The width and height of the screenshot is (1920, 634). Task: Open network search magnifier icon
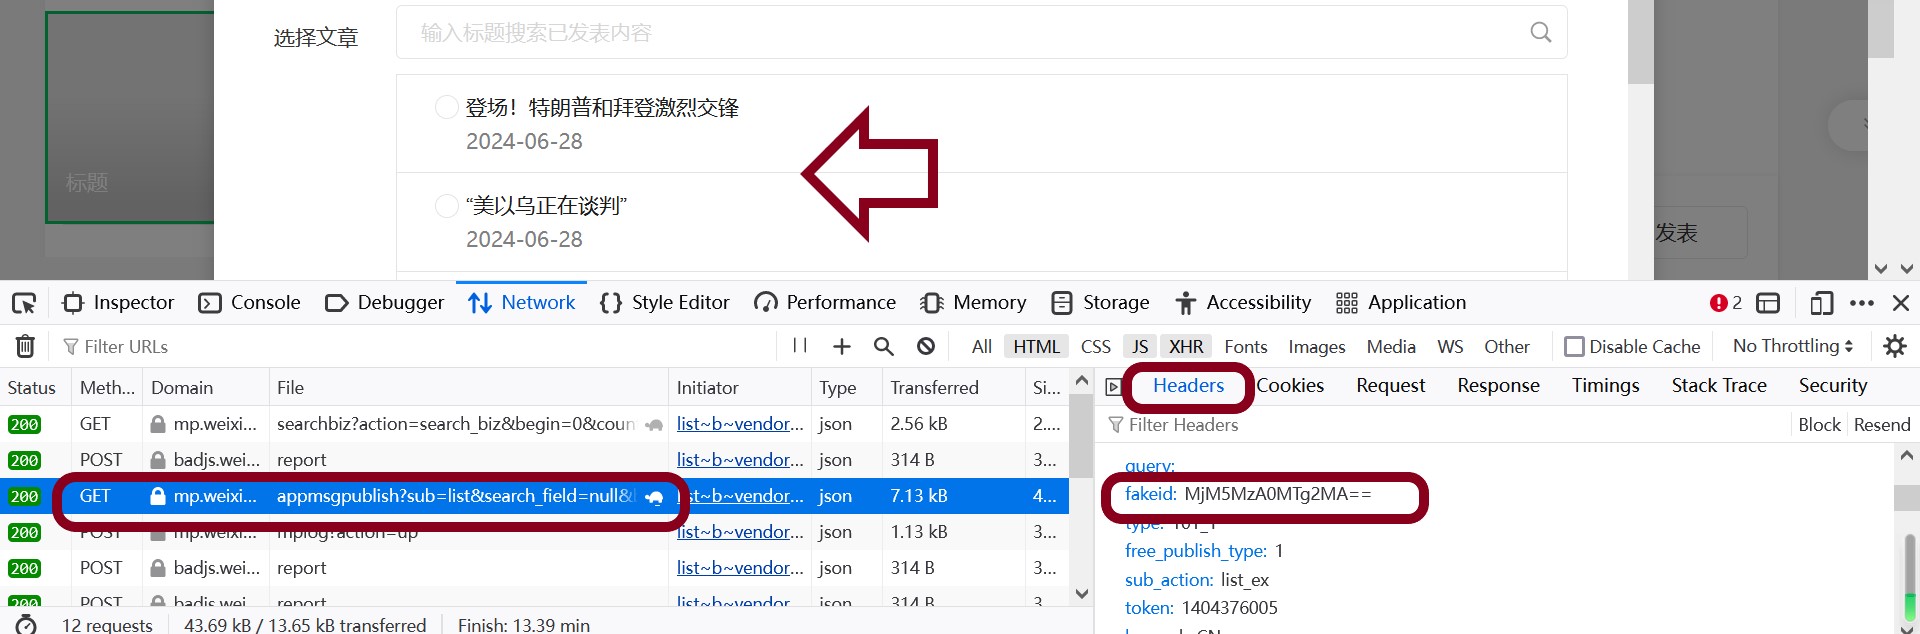click(x=884, y=346)
